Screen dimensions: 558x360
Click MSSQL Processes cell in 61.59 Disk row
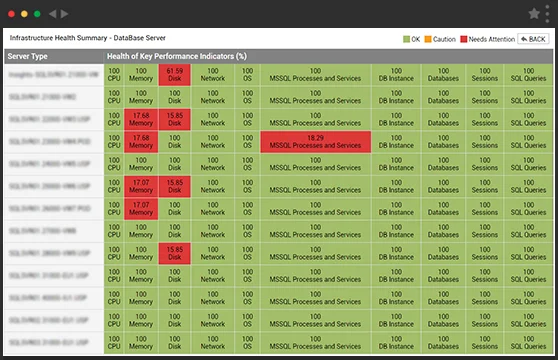click(316, 75)
